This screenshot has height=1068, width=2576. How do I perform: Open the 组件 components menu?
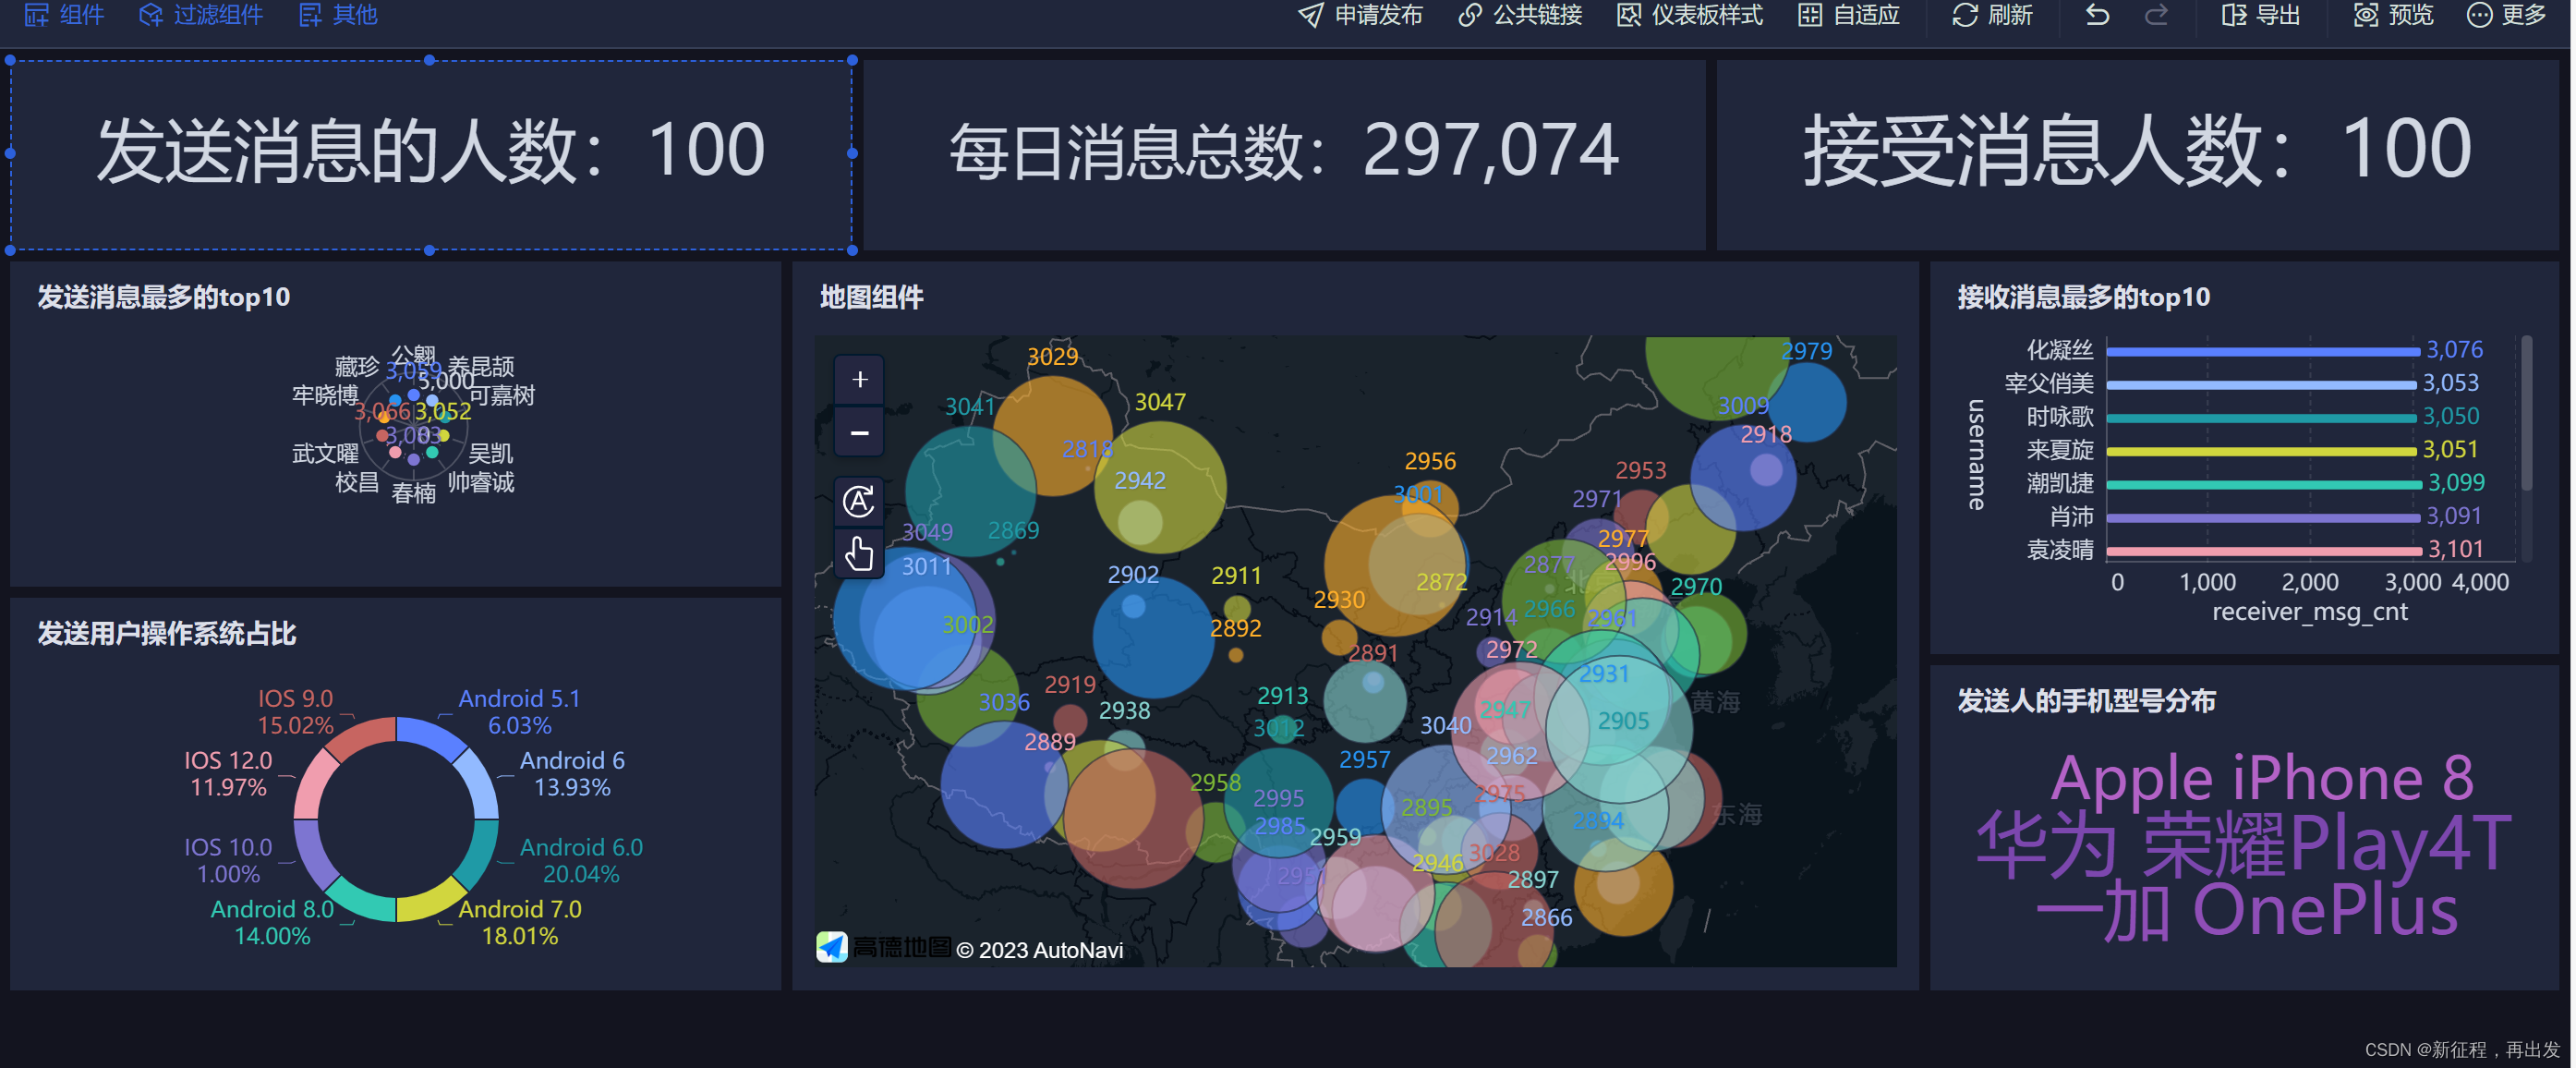click(64, 15)
